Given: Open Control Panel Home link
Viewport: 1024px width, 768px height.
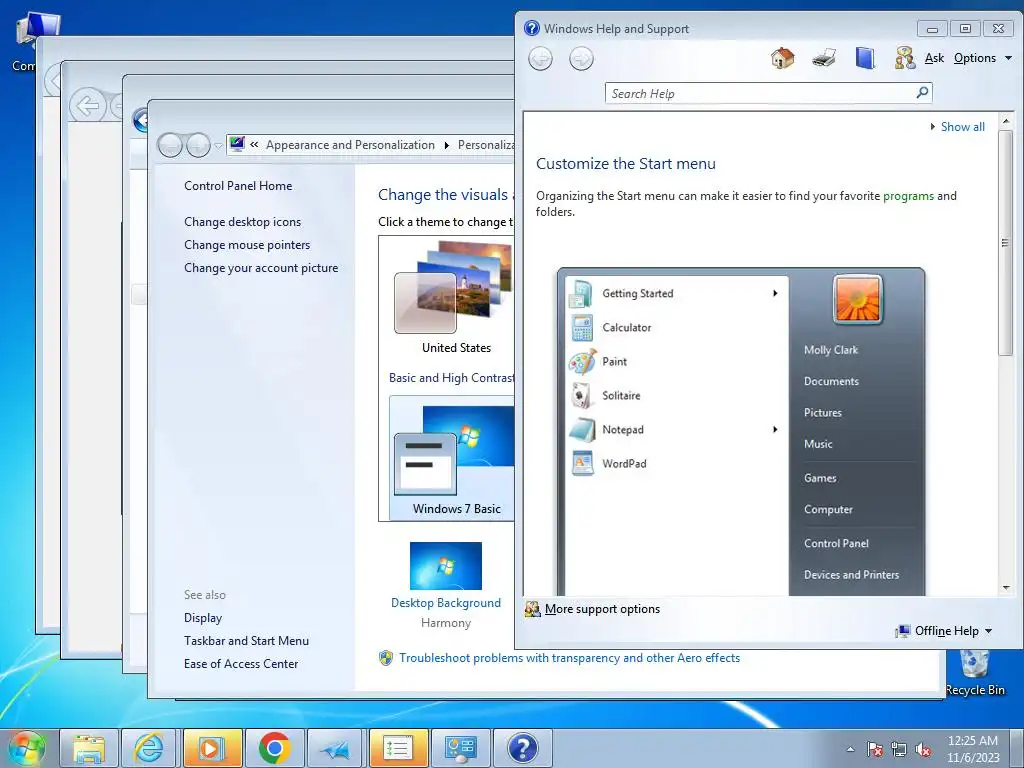Looking at the screenshot, I should click(x=238, y=186).
